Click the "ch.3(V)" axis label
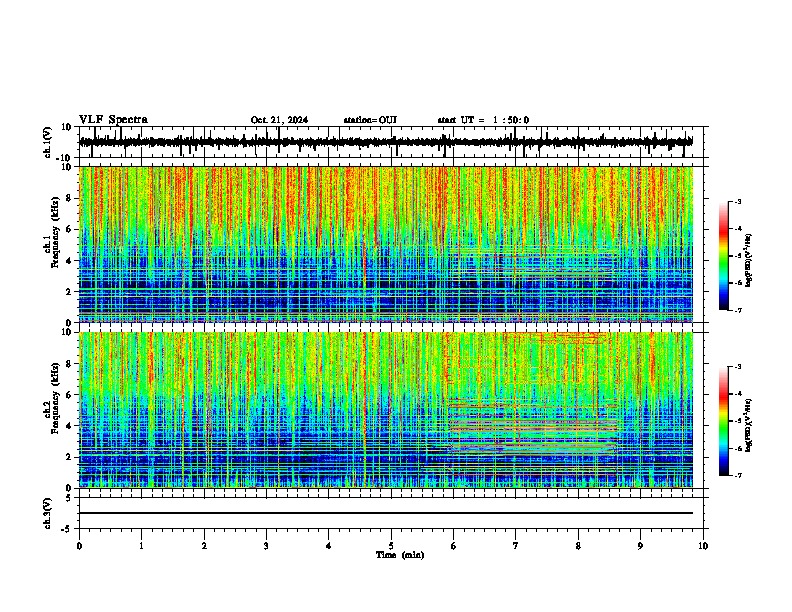 (x=48, y=513)
